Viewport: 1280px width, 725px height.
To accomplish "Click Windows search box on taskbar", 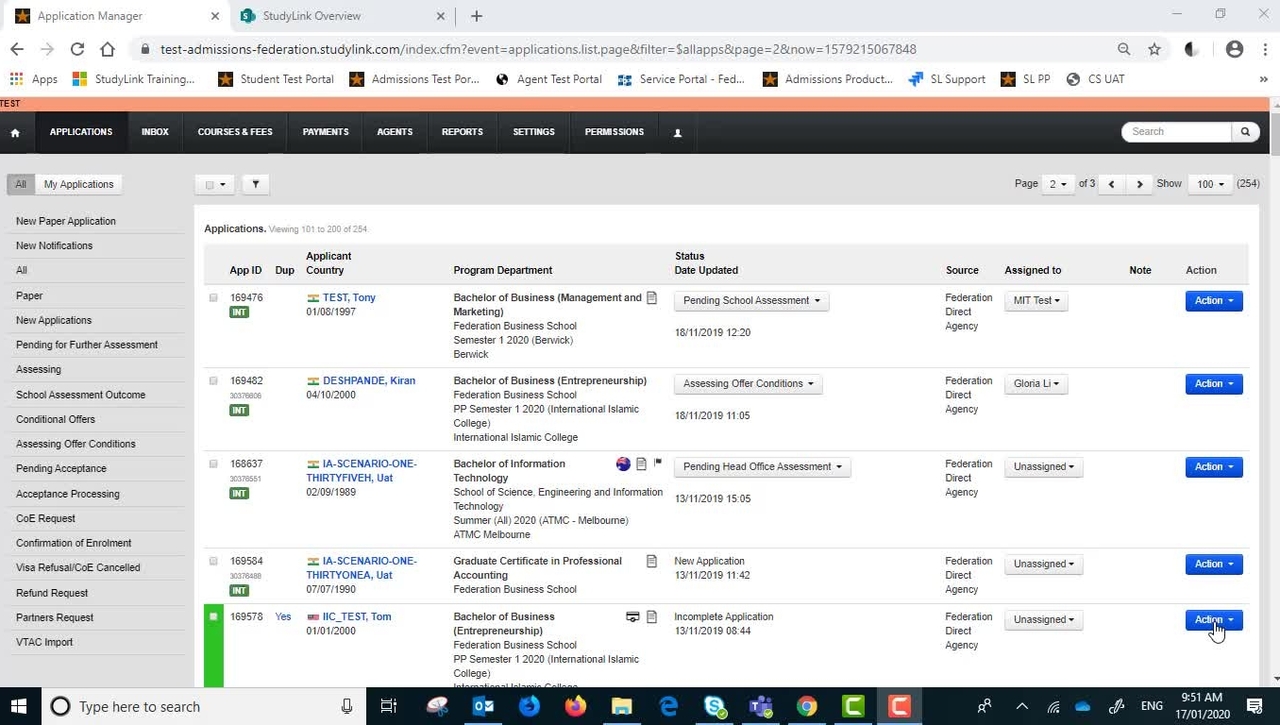I will click(202, 707).
